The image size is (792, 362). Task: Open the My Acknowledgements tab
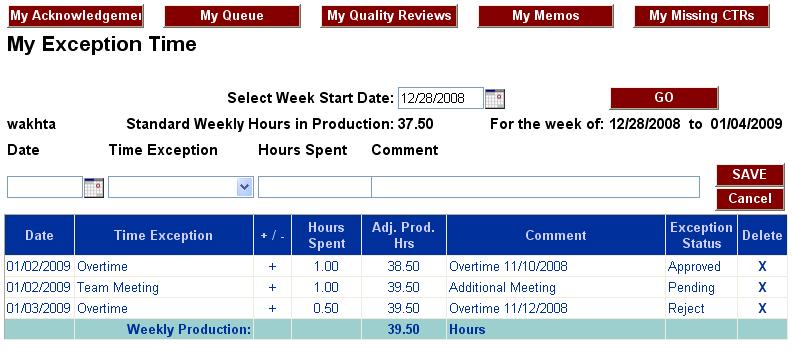point(76,16)
